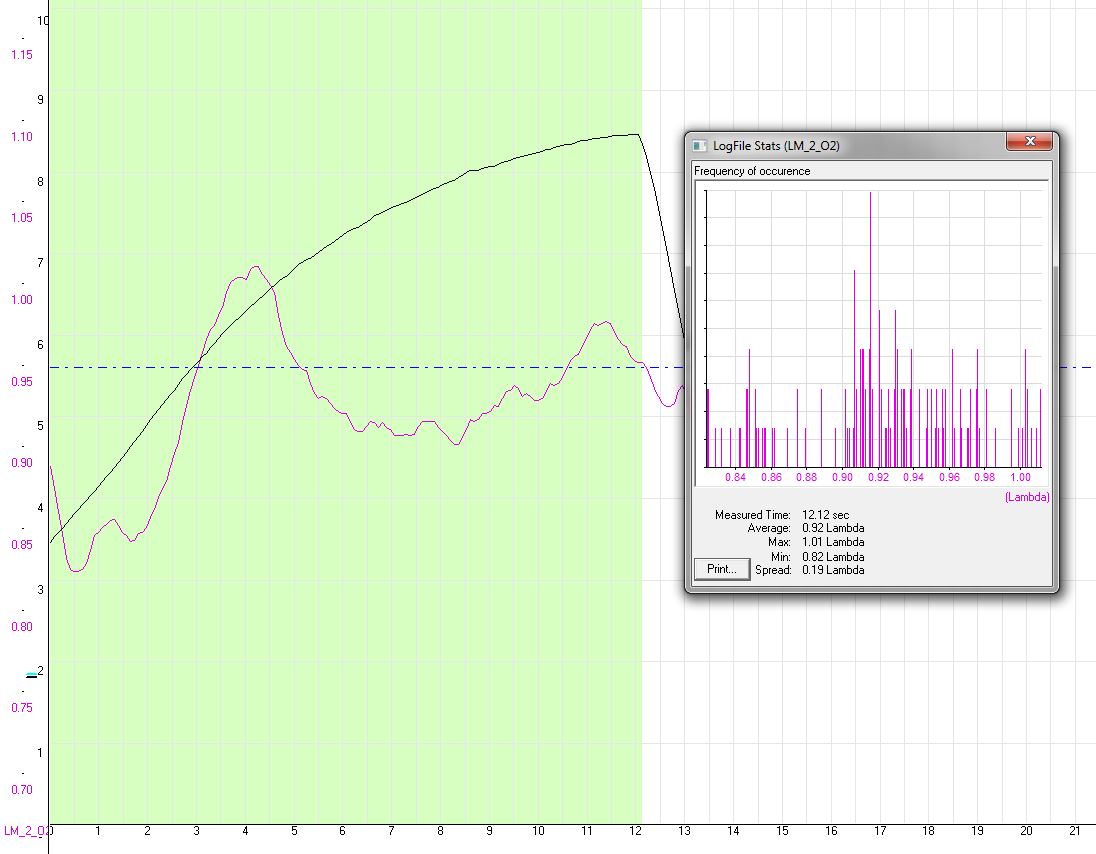Click the Measured Time value 12.12 sec

825,515
